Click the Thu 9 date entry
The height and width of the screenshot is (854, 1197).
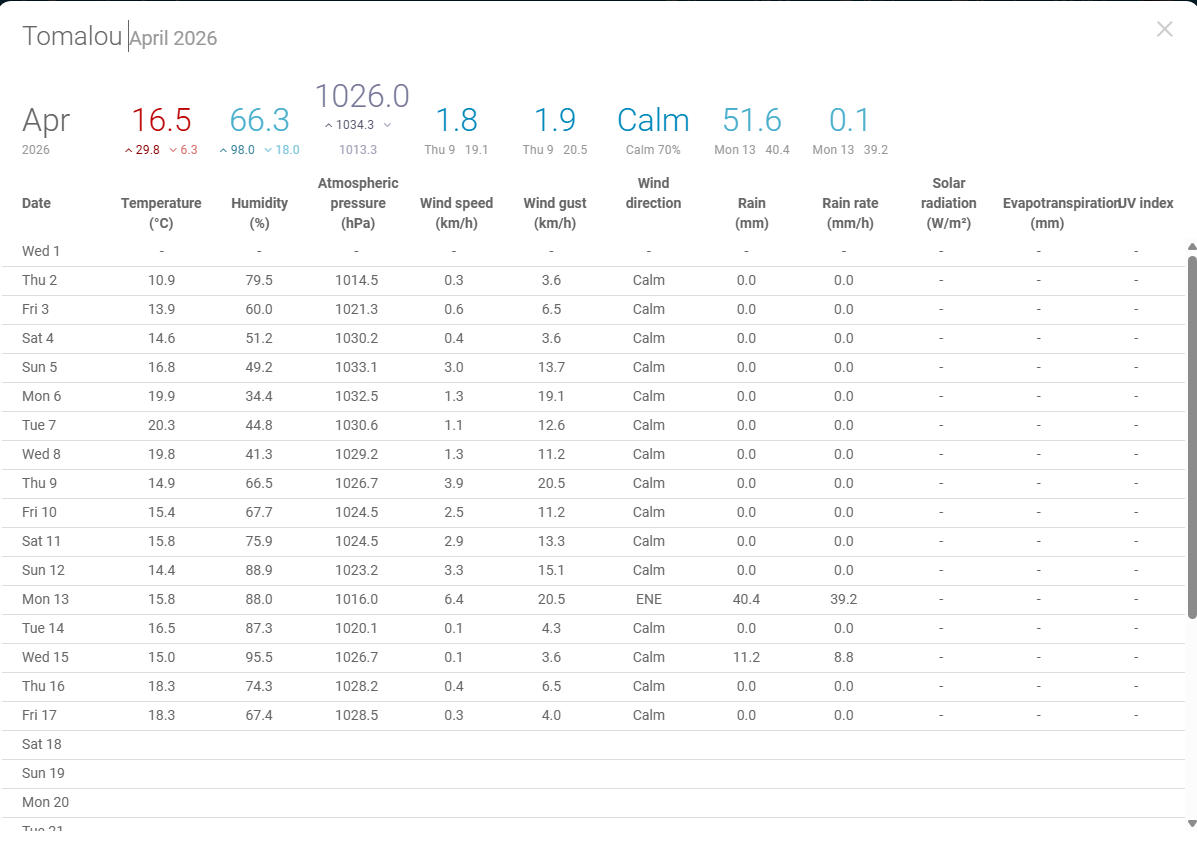[41, 483]
